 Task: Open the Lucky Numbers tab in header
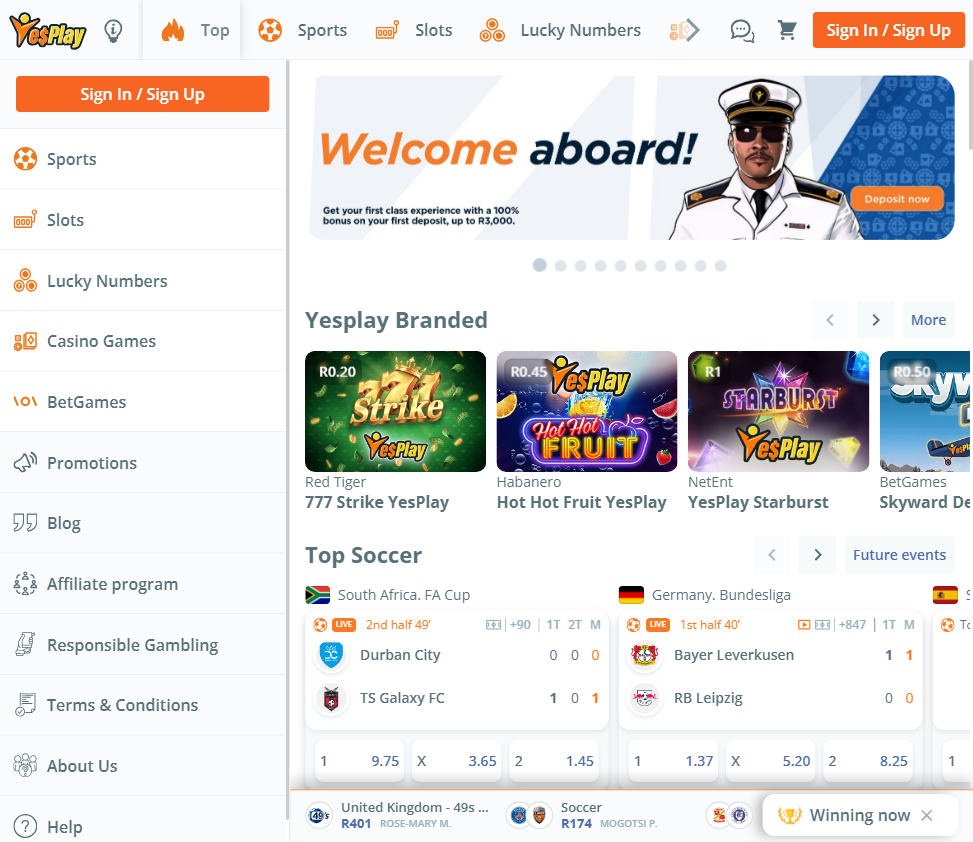pyautogui.click(x=560, y=30)
